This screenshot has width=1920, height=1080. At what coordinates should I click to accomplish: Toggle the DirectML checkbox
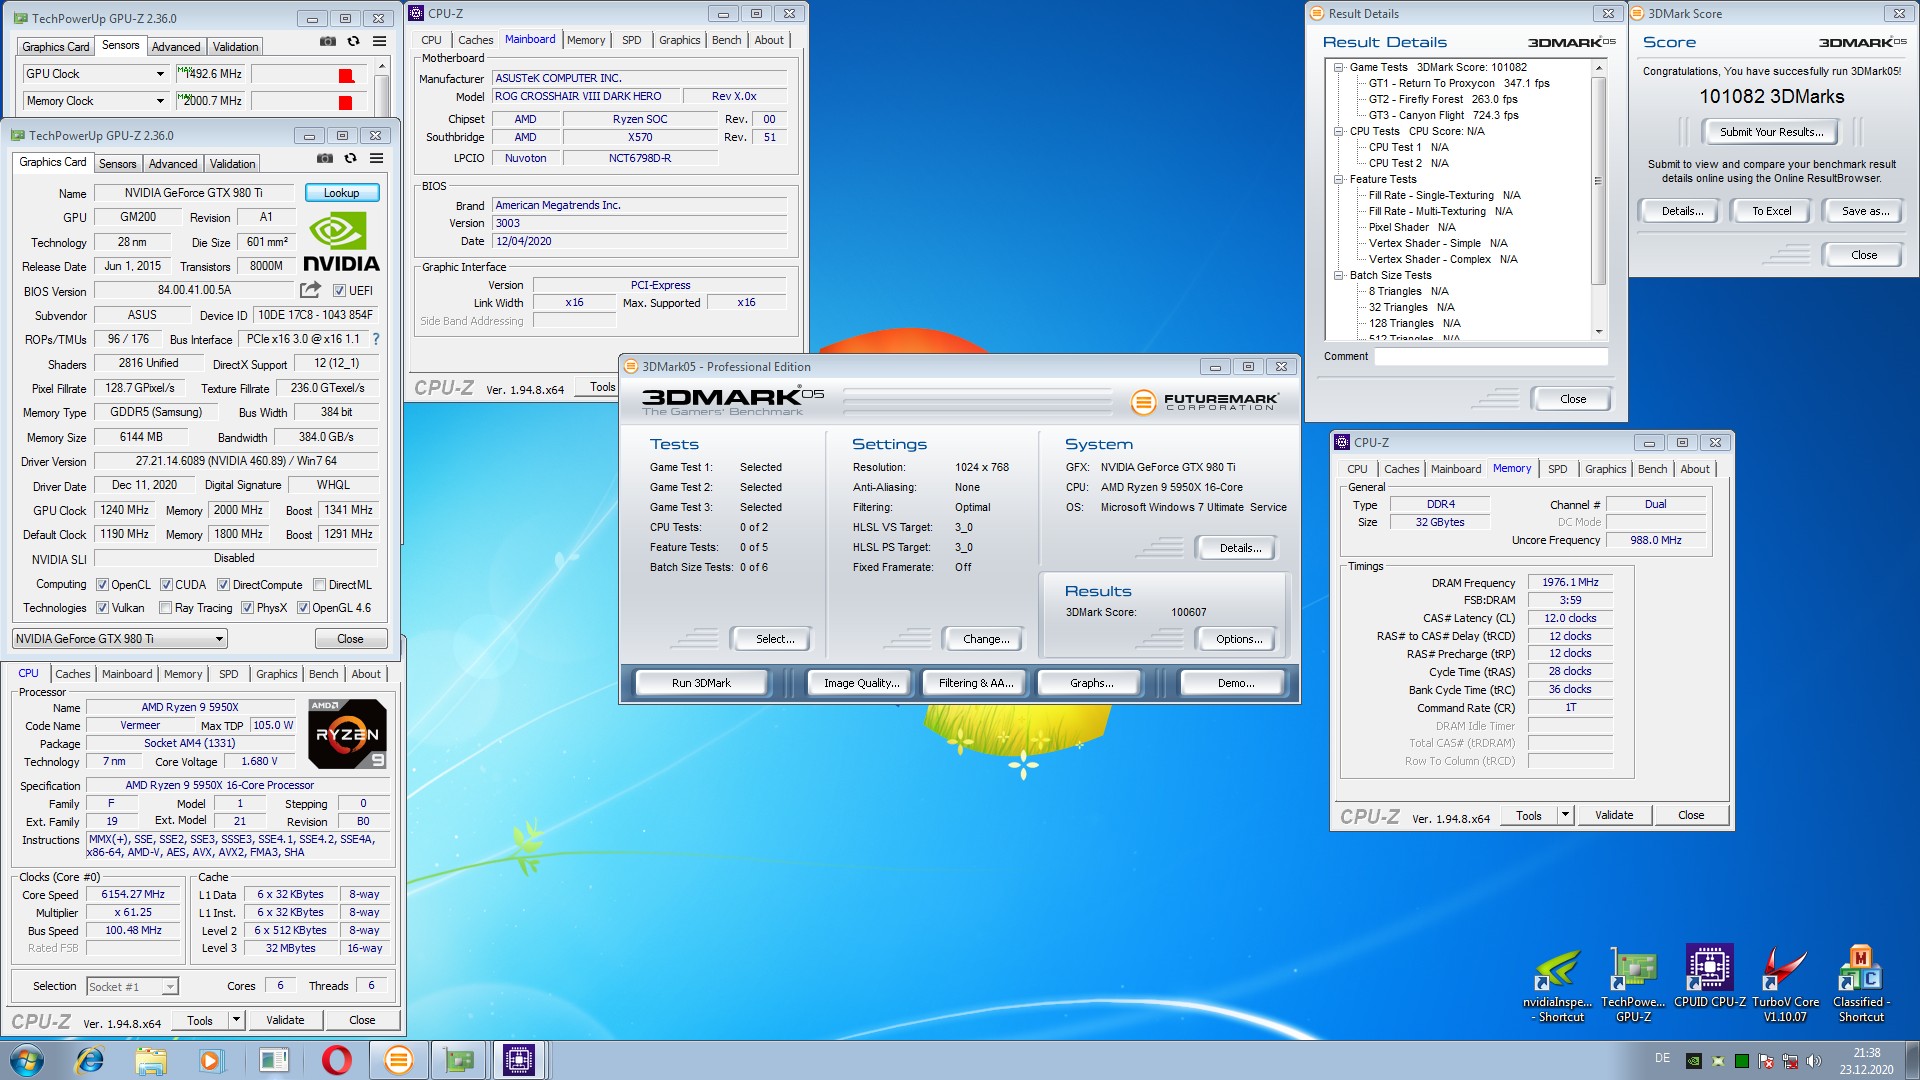[x=319, y=585]
